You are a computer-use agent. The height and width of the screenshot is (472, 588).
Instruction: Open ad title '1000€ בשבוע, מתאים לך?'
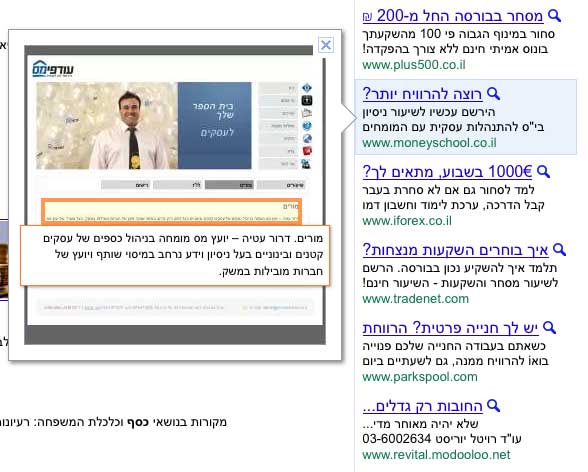[447, 172]
